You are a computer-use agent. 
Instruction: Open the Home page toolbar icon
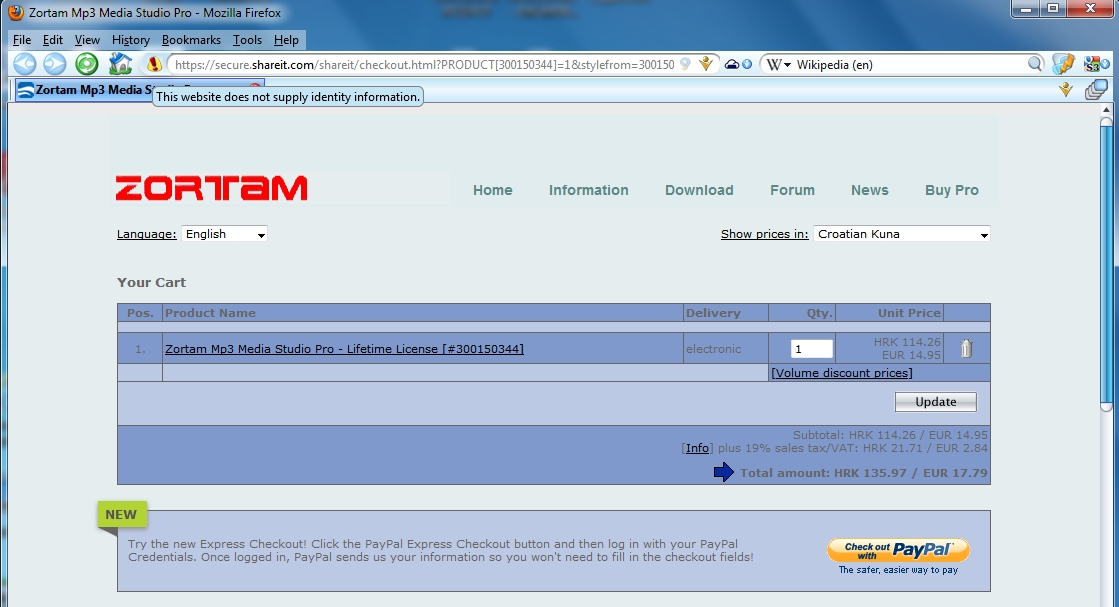(x=120, y=64)
